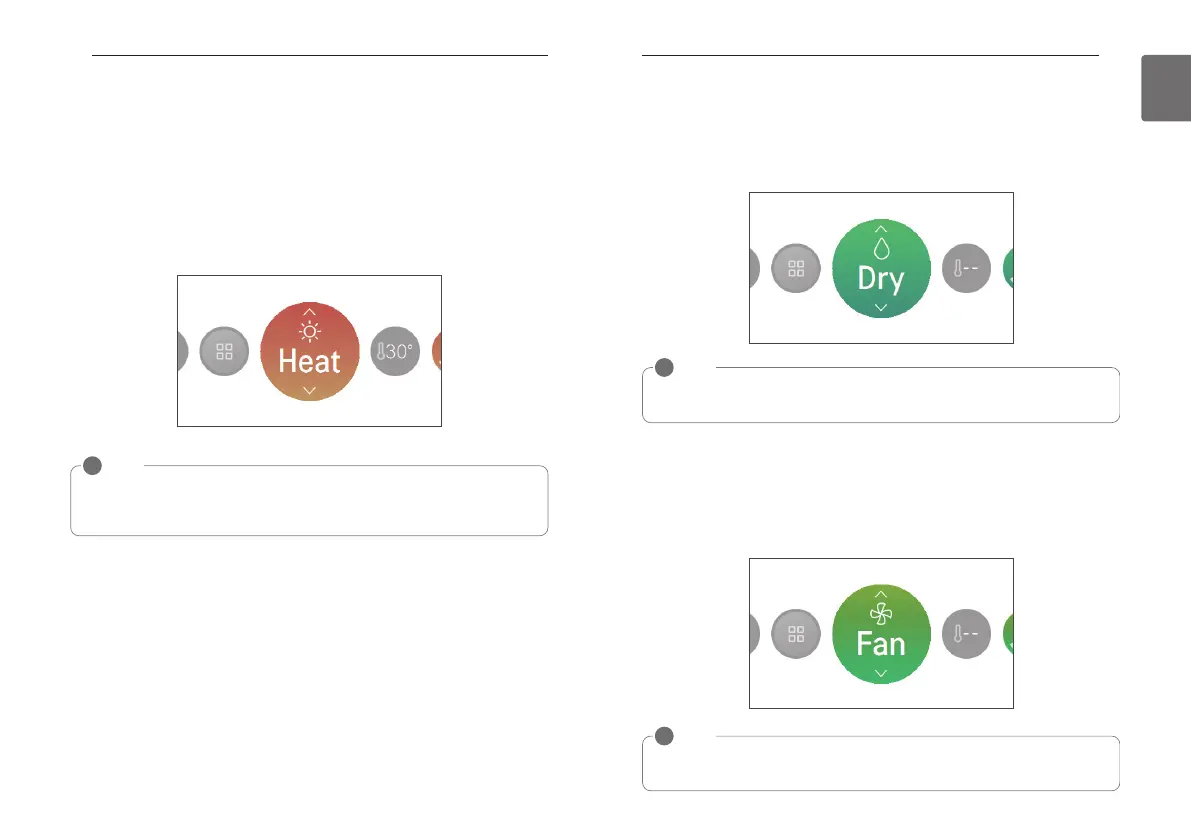Click the up chevron above Fan
Image resolution: width=1191 pixels, height=839 pixels.
(881, 595)
